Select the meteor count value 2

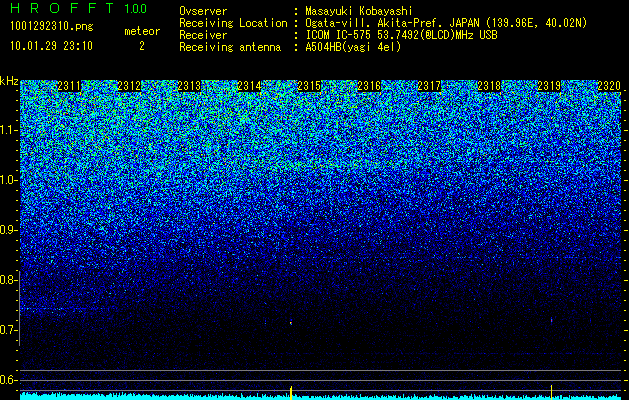click(142, 46)
